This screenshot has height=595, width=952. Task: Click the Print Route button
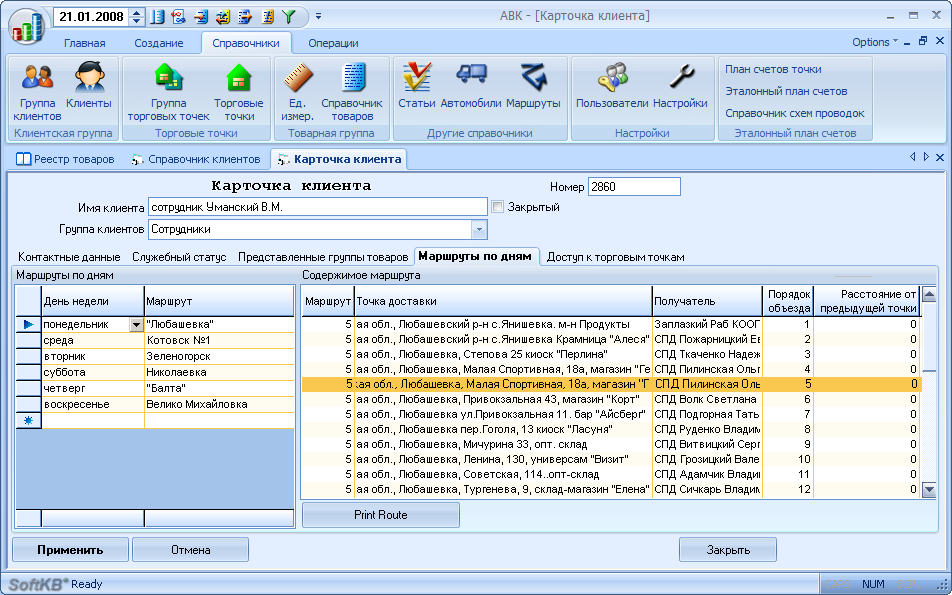(x=381, y=515)
